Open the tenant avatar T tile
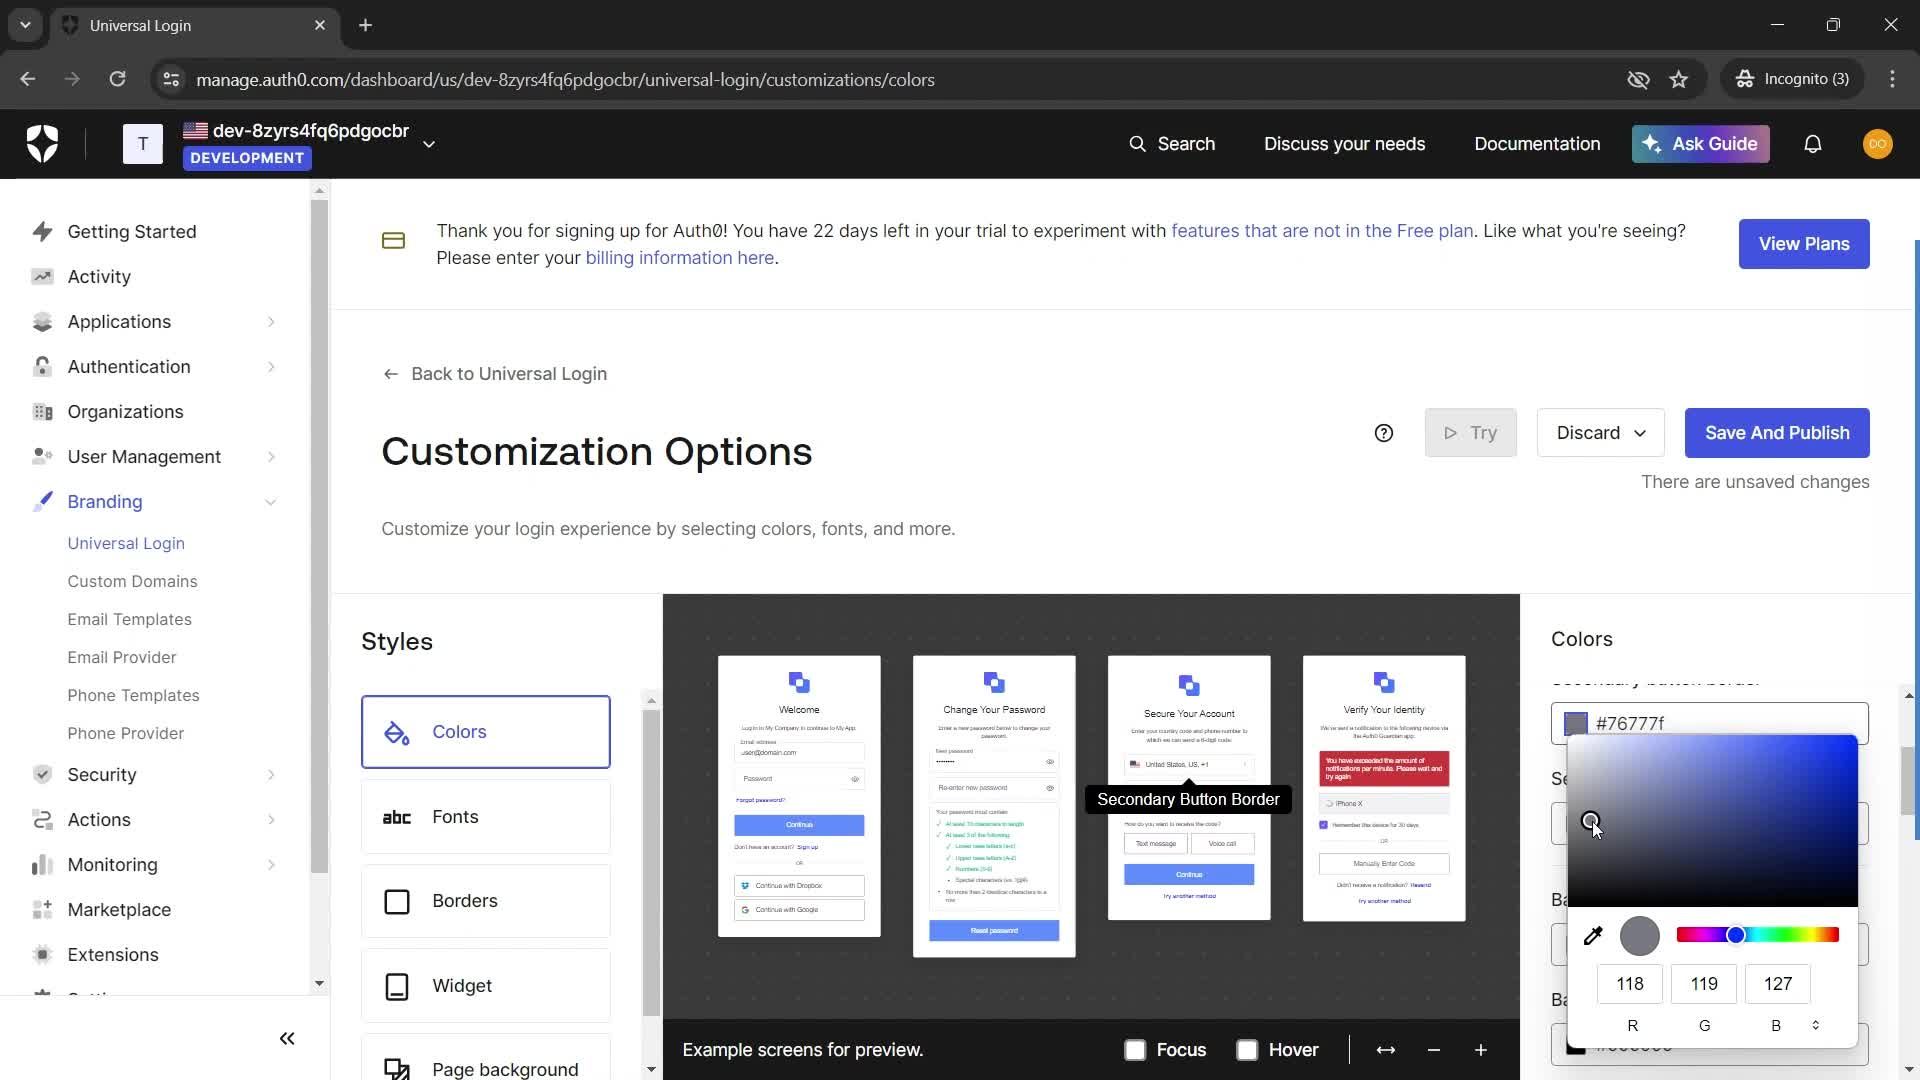The height and width of the screenshot is (1080, 1920). click(x=143, y=144)
